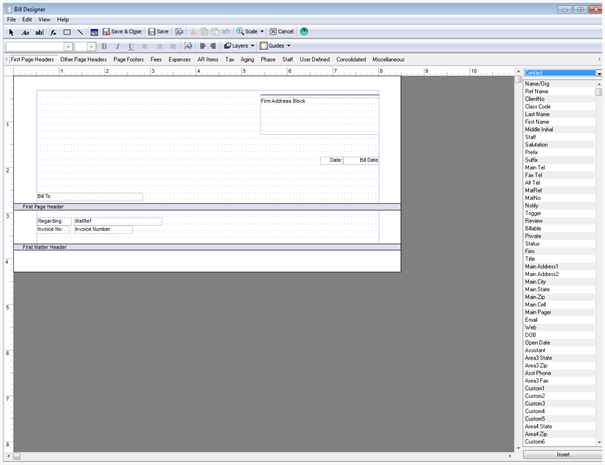Select Email in the field list

point(559,320)
